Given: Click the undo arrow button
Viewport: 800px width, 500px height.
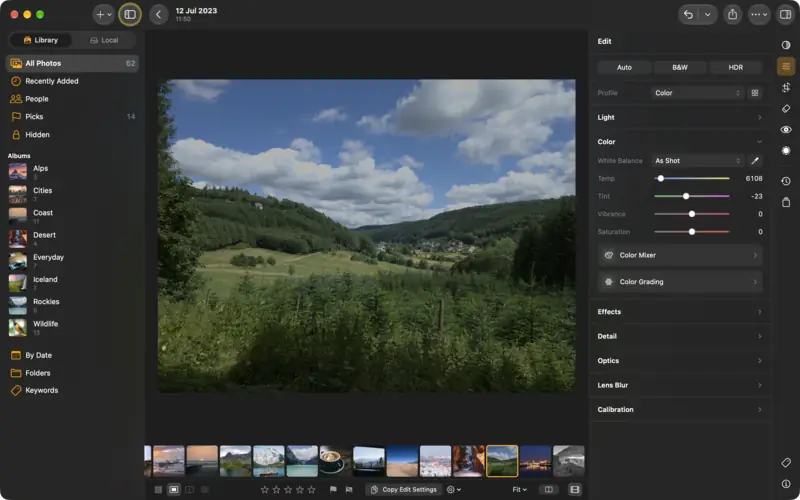Looking at the screenshot, I should (688, 15).
